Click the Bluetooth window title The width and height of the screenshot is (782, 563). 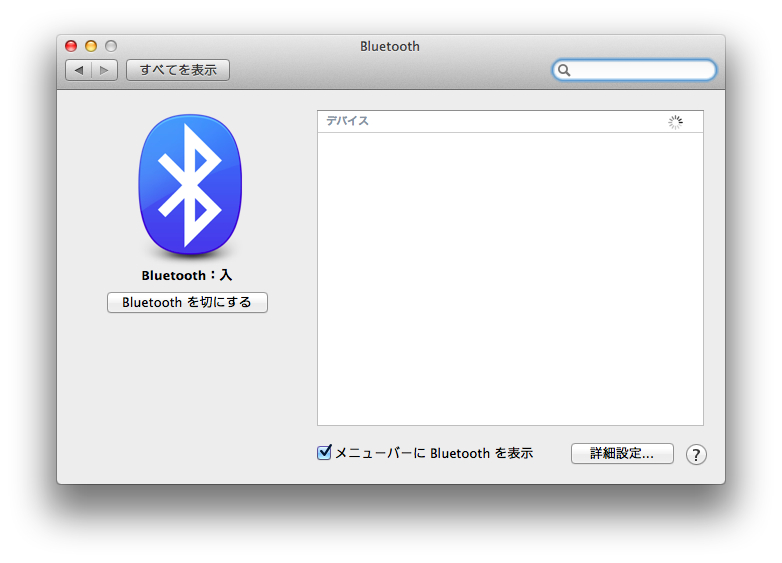(x=390, y=46)
